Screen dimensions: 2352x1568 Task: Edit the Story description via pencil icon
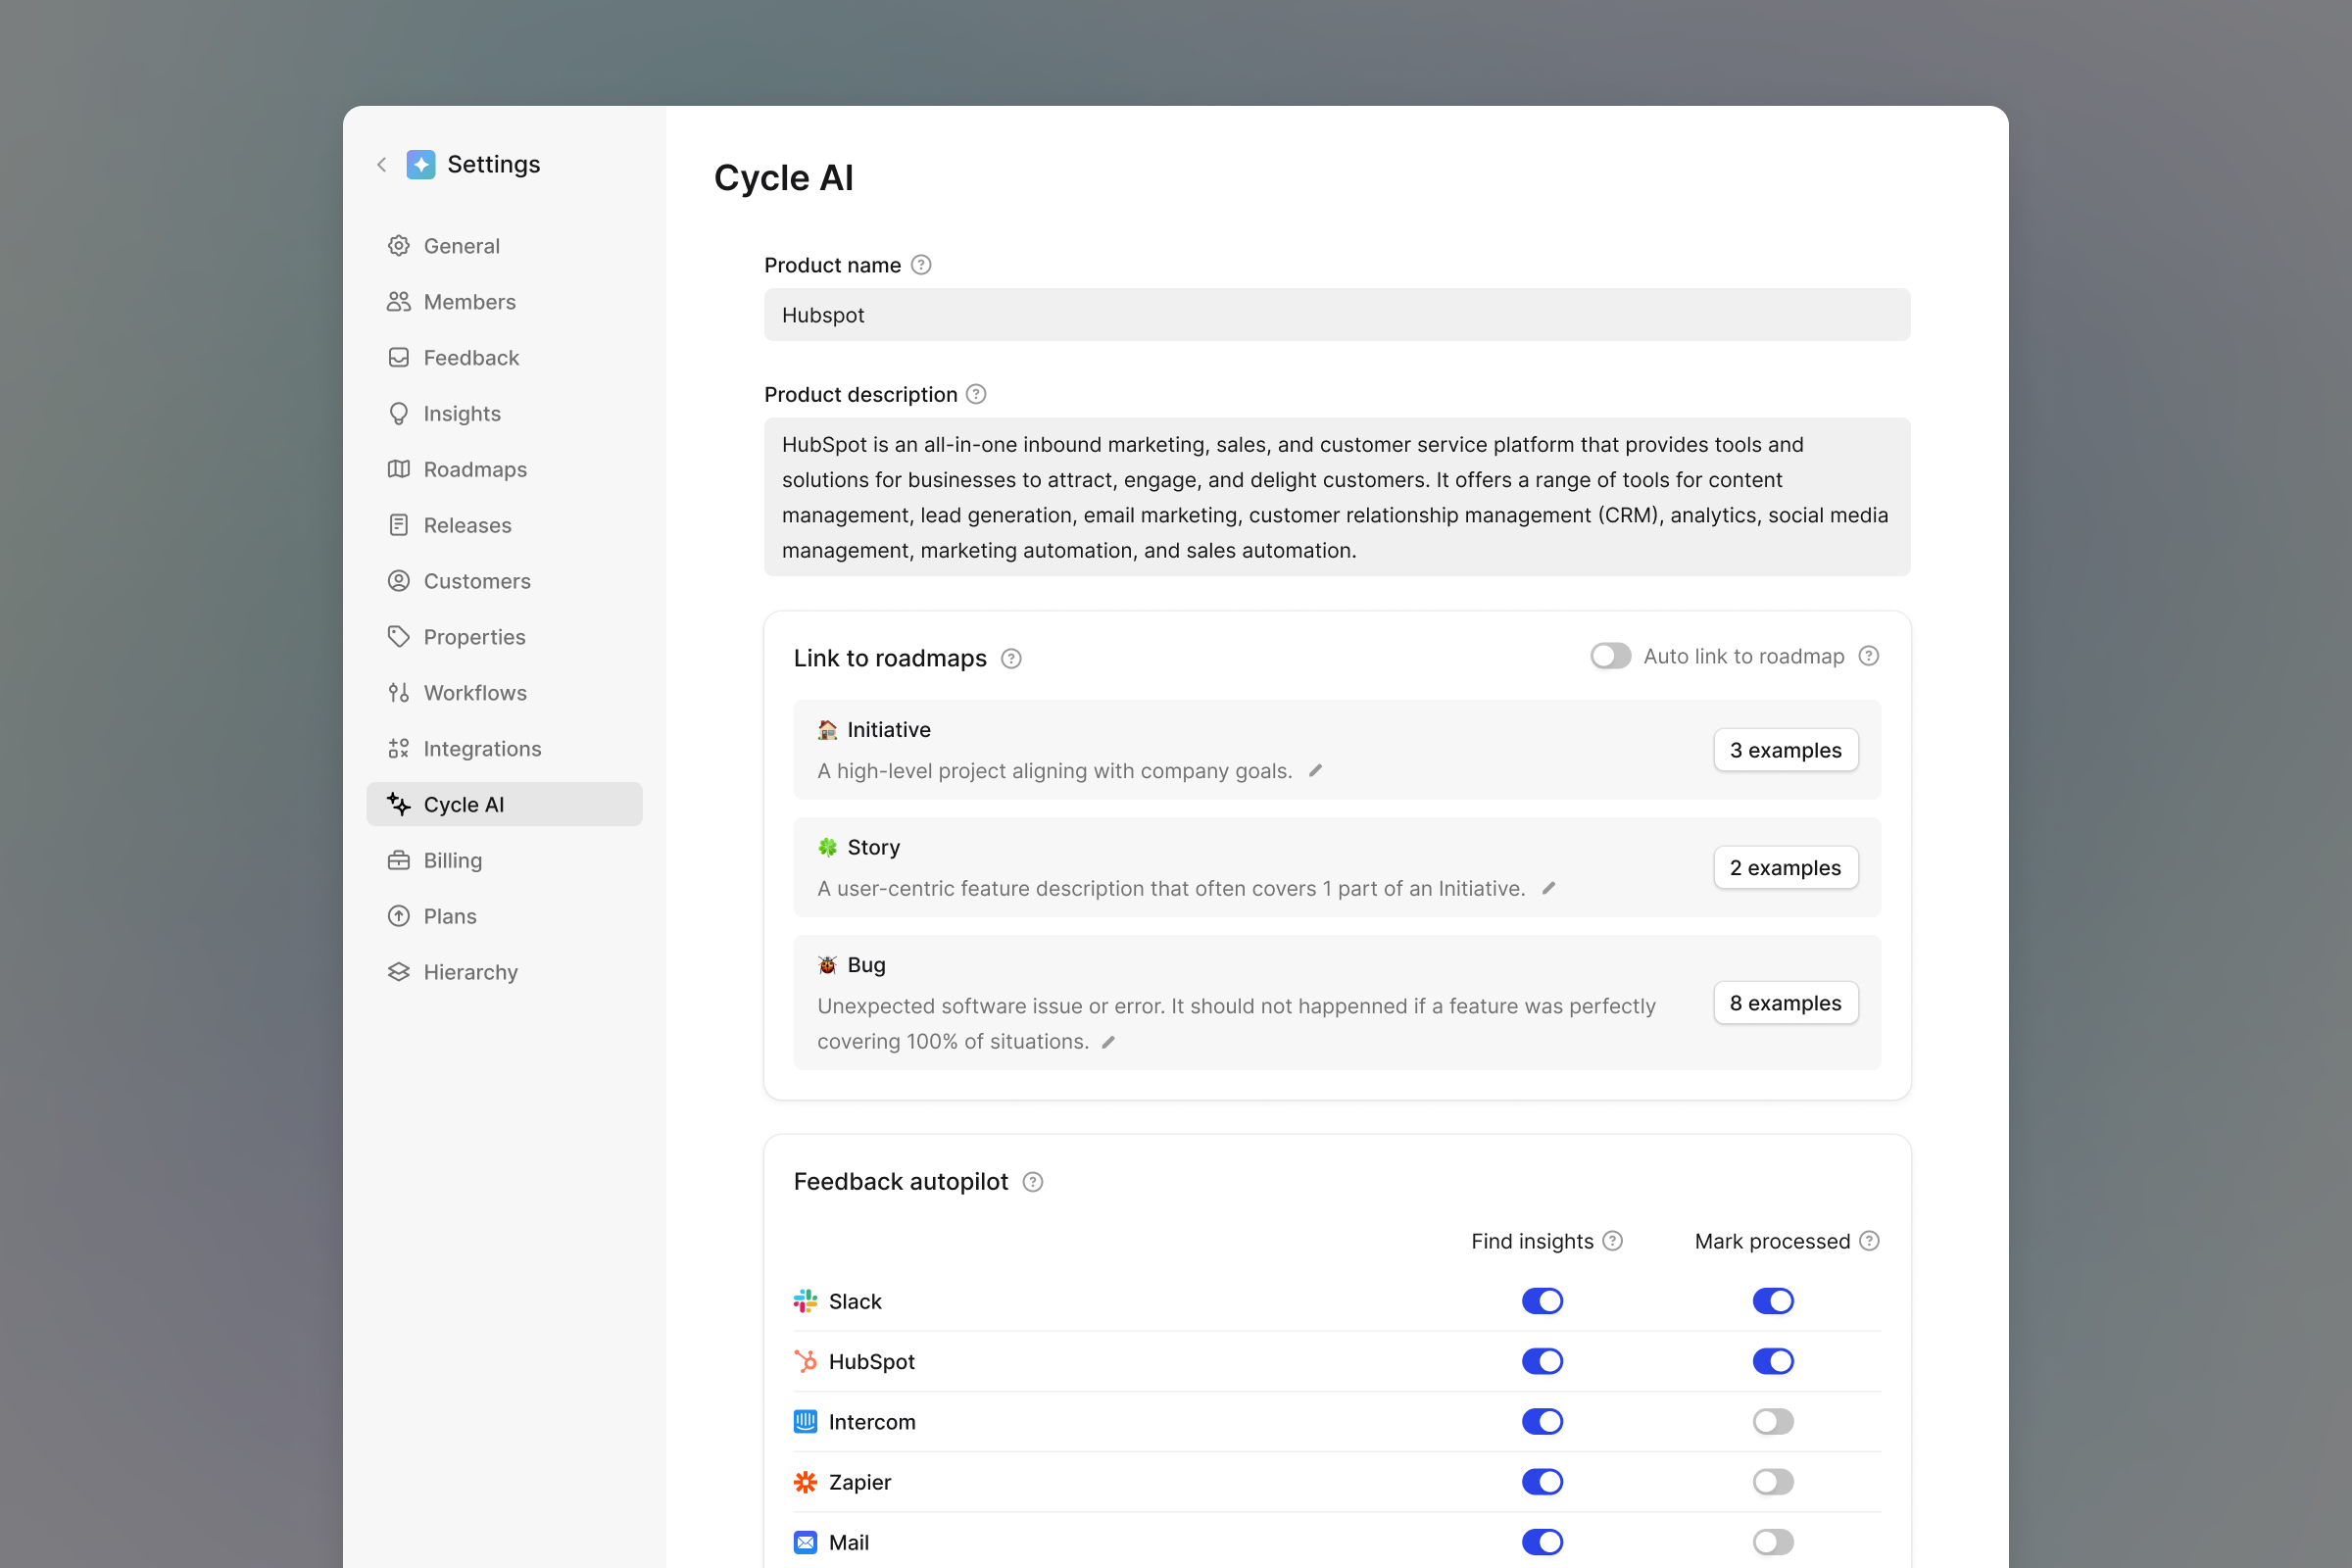point(1549,888)
